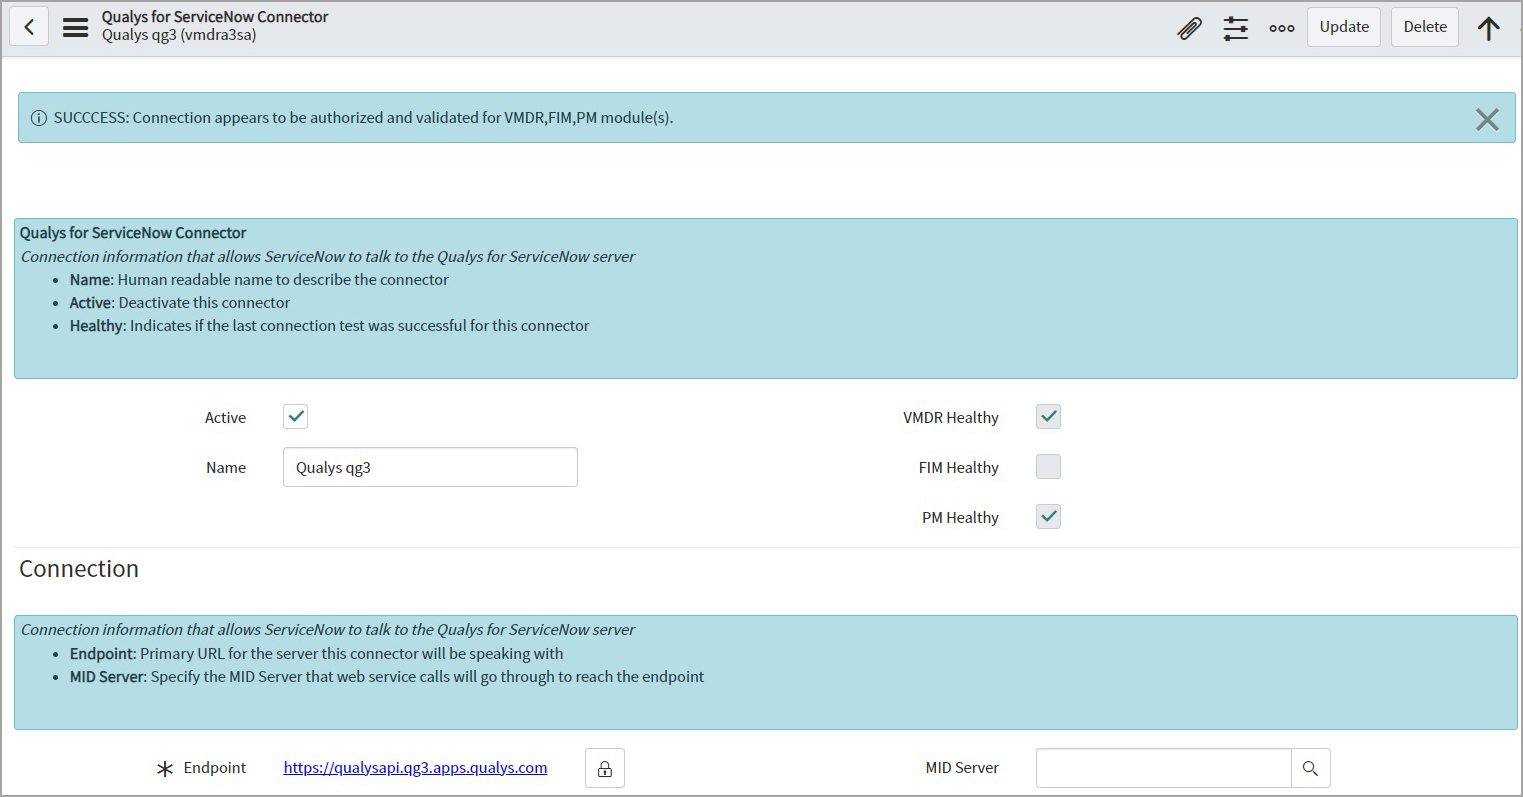Toggle the PM Healthy checkbox
The height and width of the screenshot is (797, 1523).
1048,517
